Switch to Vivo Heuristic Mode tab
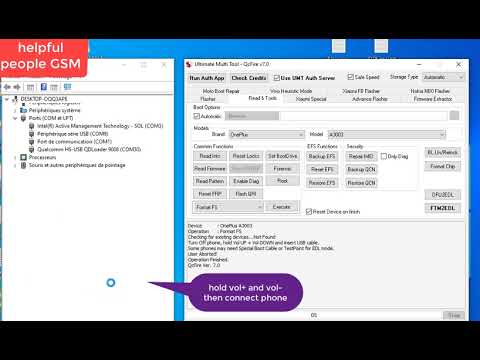This screenshot has height=360, width=480. point(291,91)
